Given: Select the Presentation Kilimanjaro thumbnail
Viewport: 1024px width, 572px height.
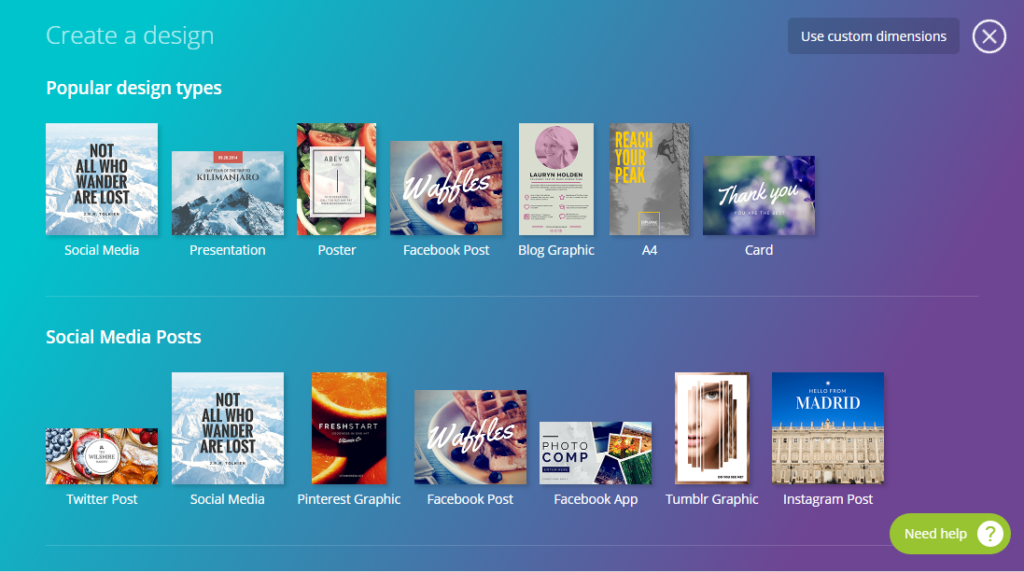Looking at the screenshot, I should [x=227, y=193].
